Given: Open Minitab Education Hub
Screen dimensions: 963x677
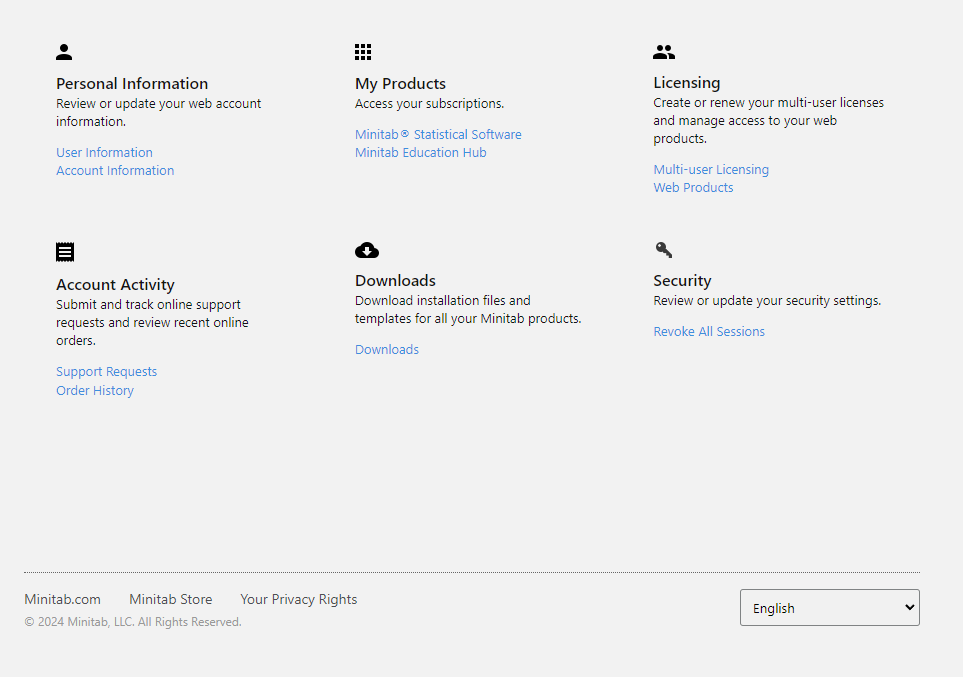Looking at the screenshot, I should tap(420, 153).
